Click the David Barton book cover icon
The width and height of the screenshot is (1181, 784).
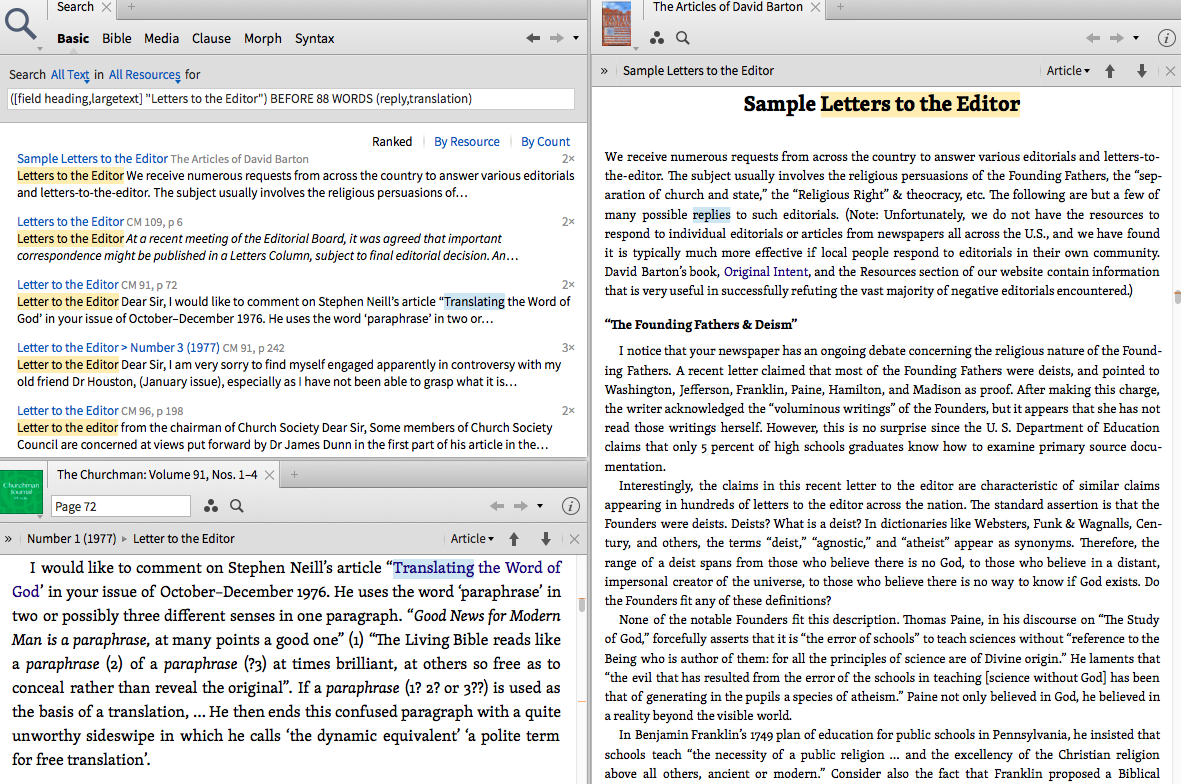coord(617,23)
